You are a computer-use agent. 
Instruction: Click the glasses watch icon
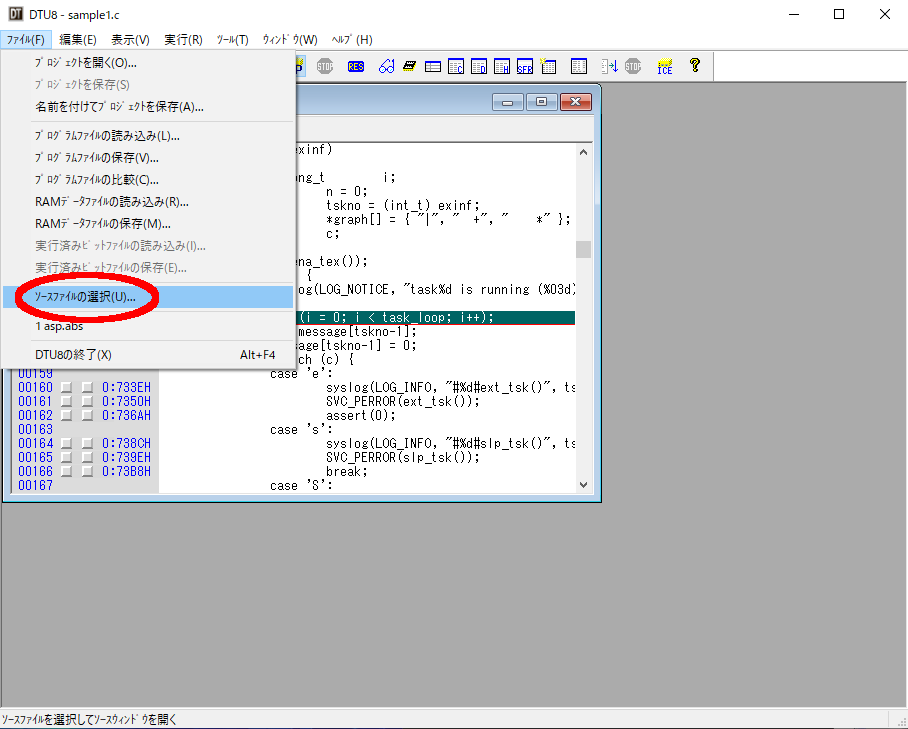(x=386, y=66)
